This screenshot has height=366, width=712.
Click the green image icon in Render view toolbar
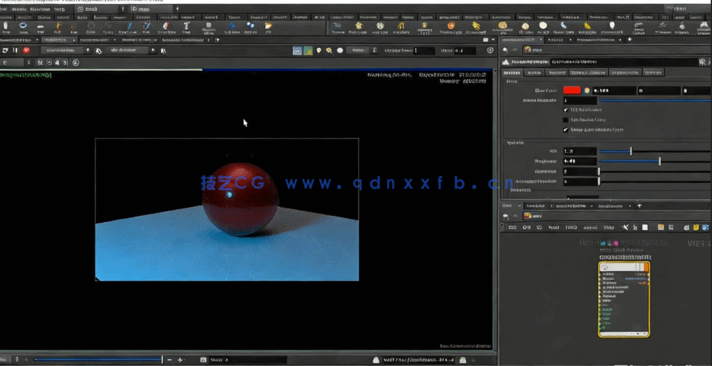[x=308, y=50]
